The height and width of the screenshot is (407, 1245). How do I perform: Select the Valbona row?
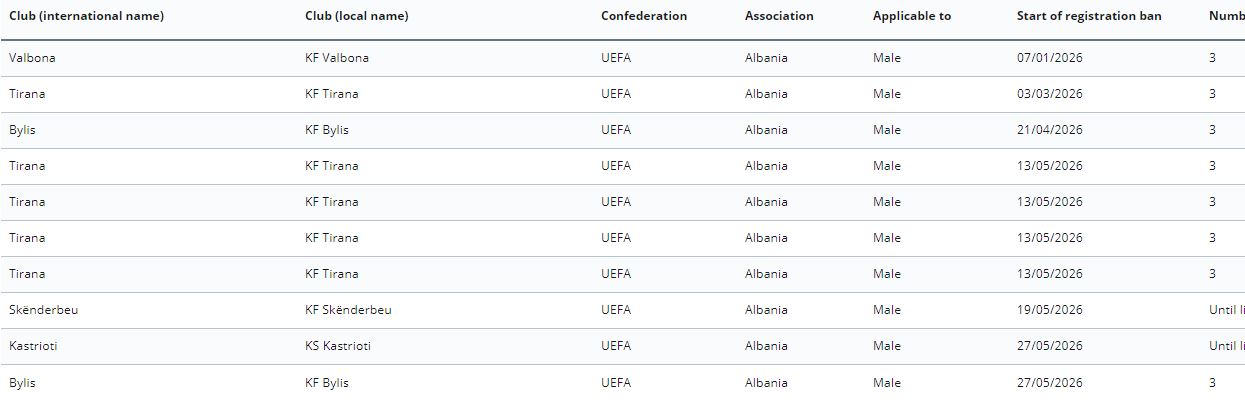pyautogui.click(x=622, y=58)
